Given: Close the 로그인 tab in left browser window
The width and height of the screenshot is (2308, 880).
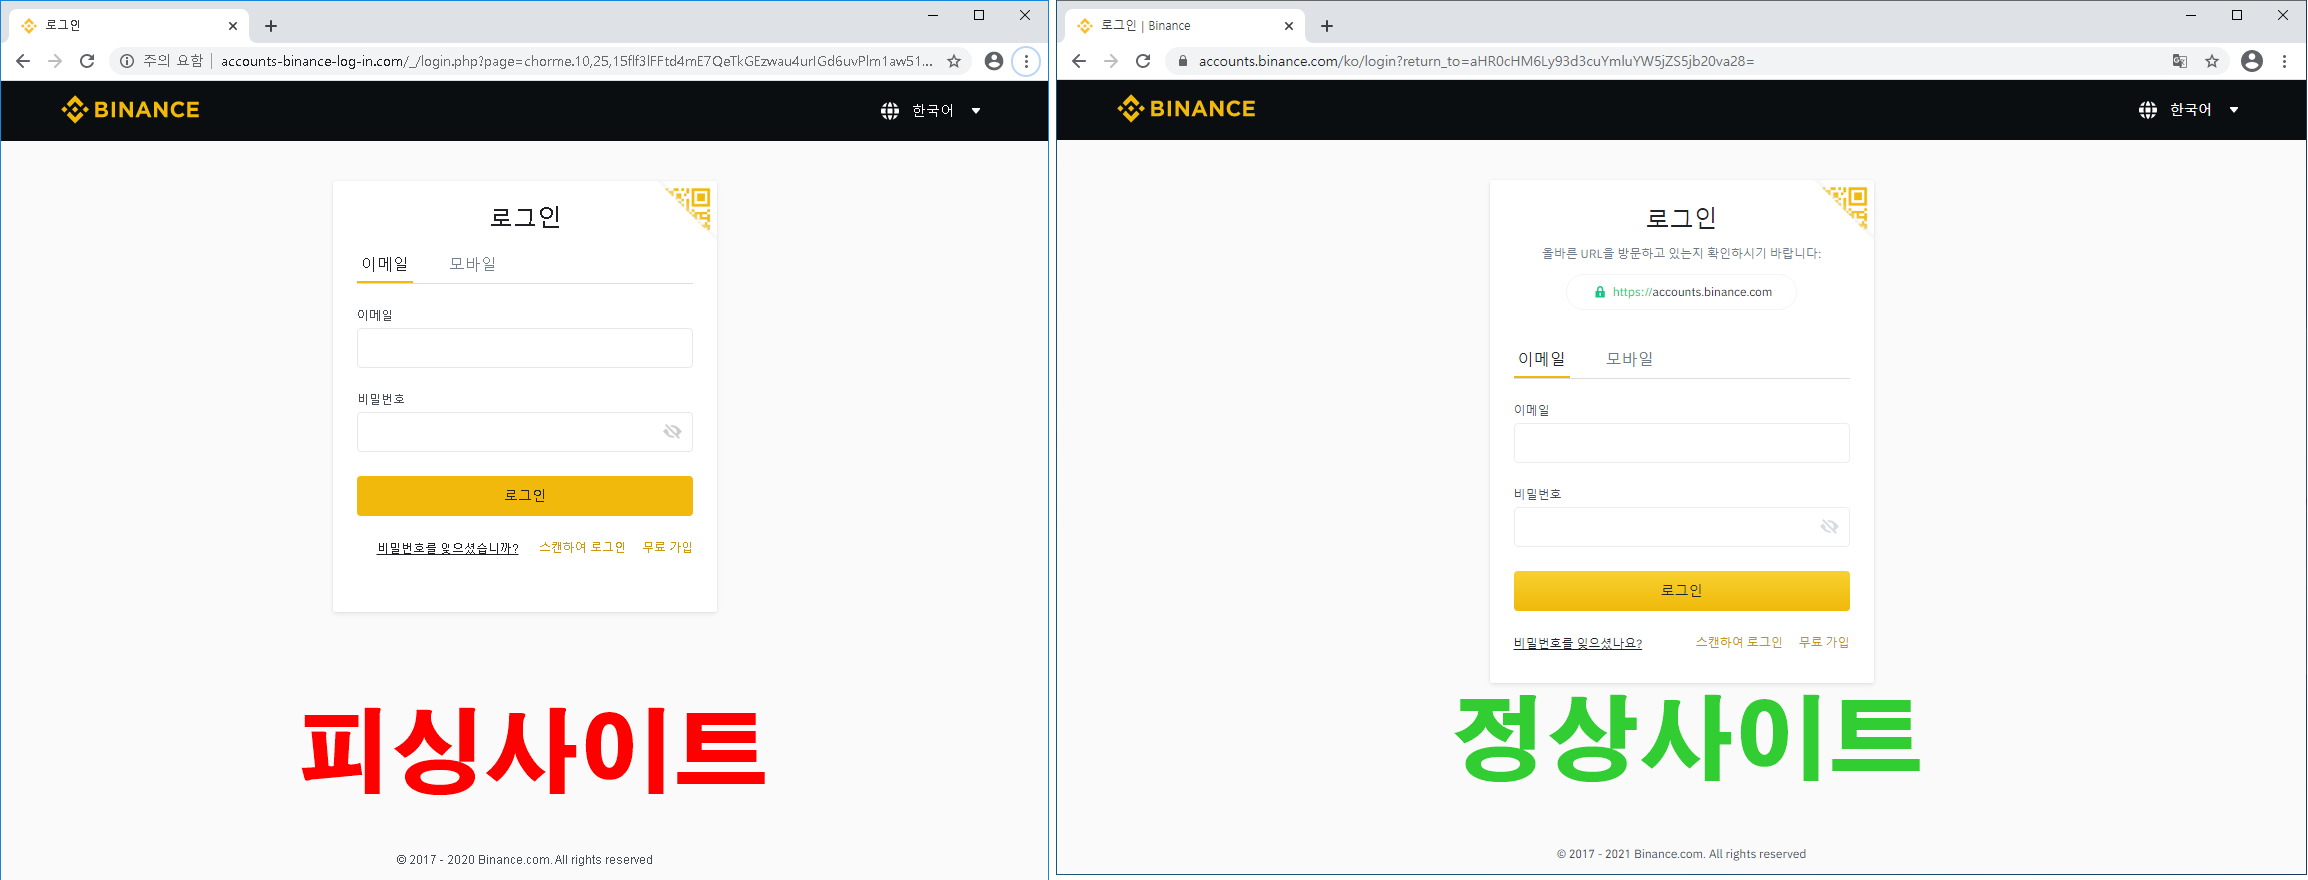Looking at the screenshot, I should click(x=233, y=26).
